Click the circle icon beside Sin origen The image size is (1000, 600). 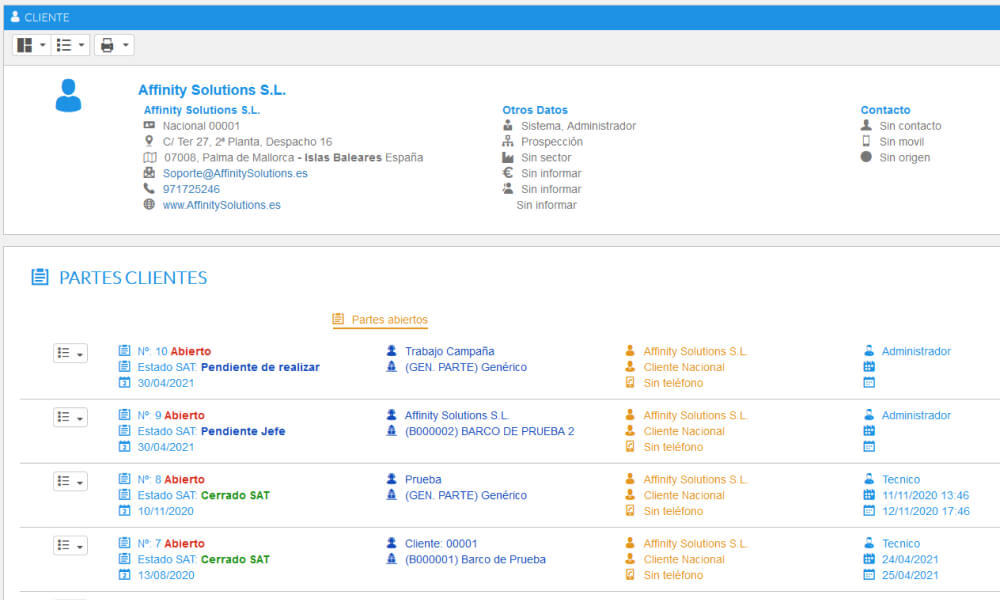[866, 157]
